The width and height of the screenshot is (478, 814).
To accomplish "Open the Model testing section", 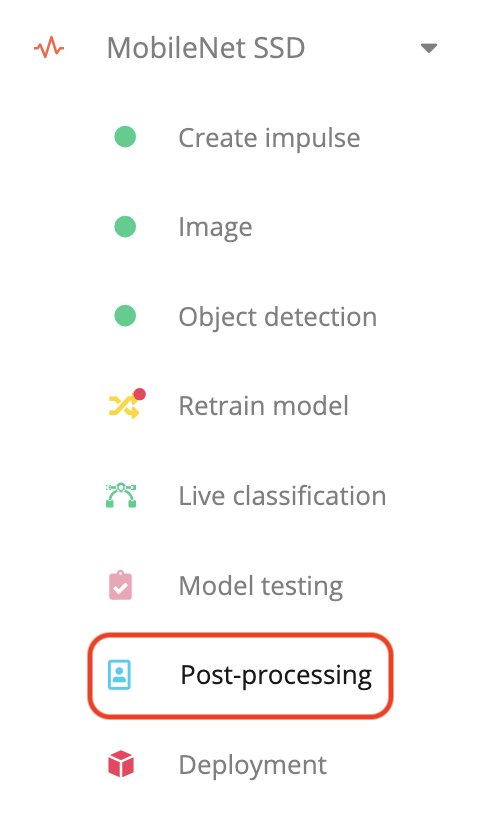I will (261, 586).
